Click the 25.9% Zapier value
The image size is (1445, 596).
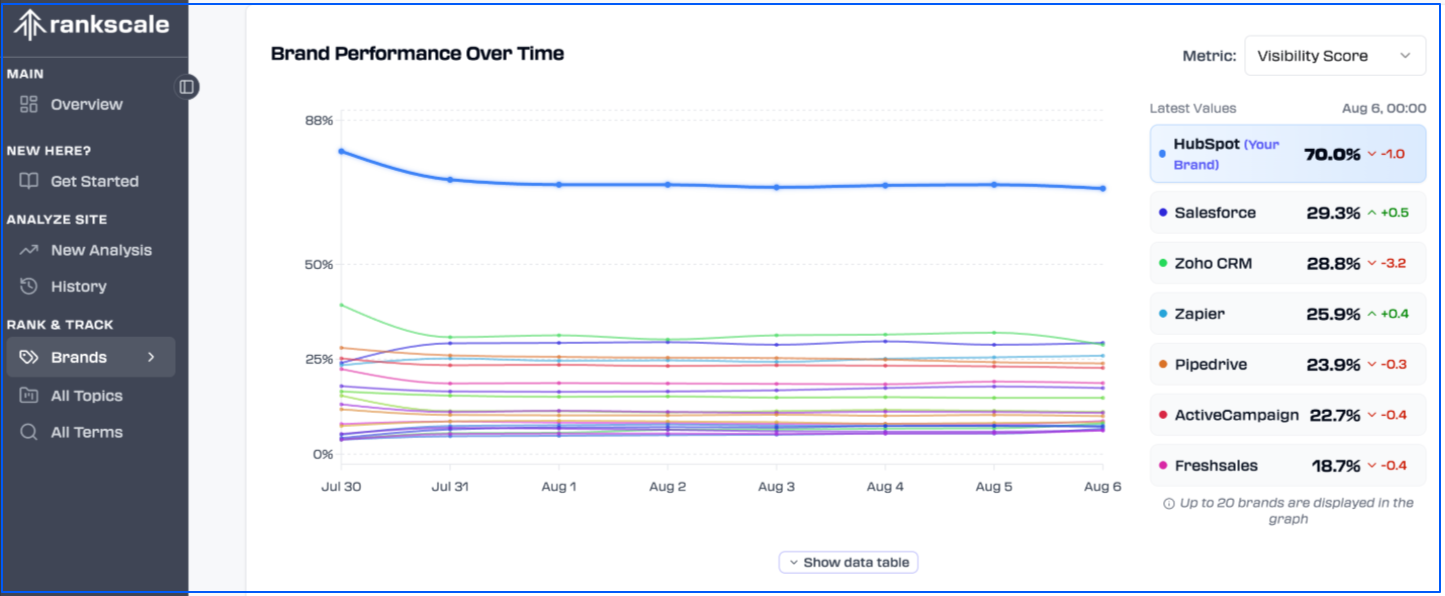pyautogui.click(x=1334, y=314)
